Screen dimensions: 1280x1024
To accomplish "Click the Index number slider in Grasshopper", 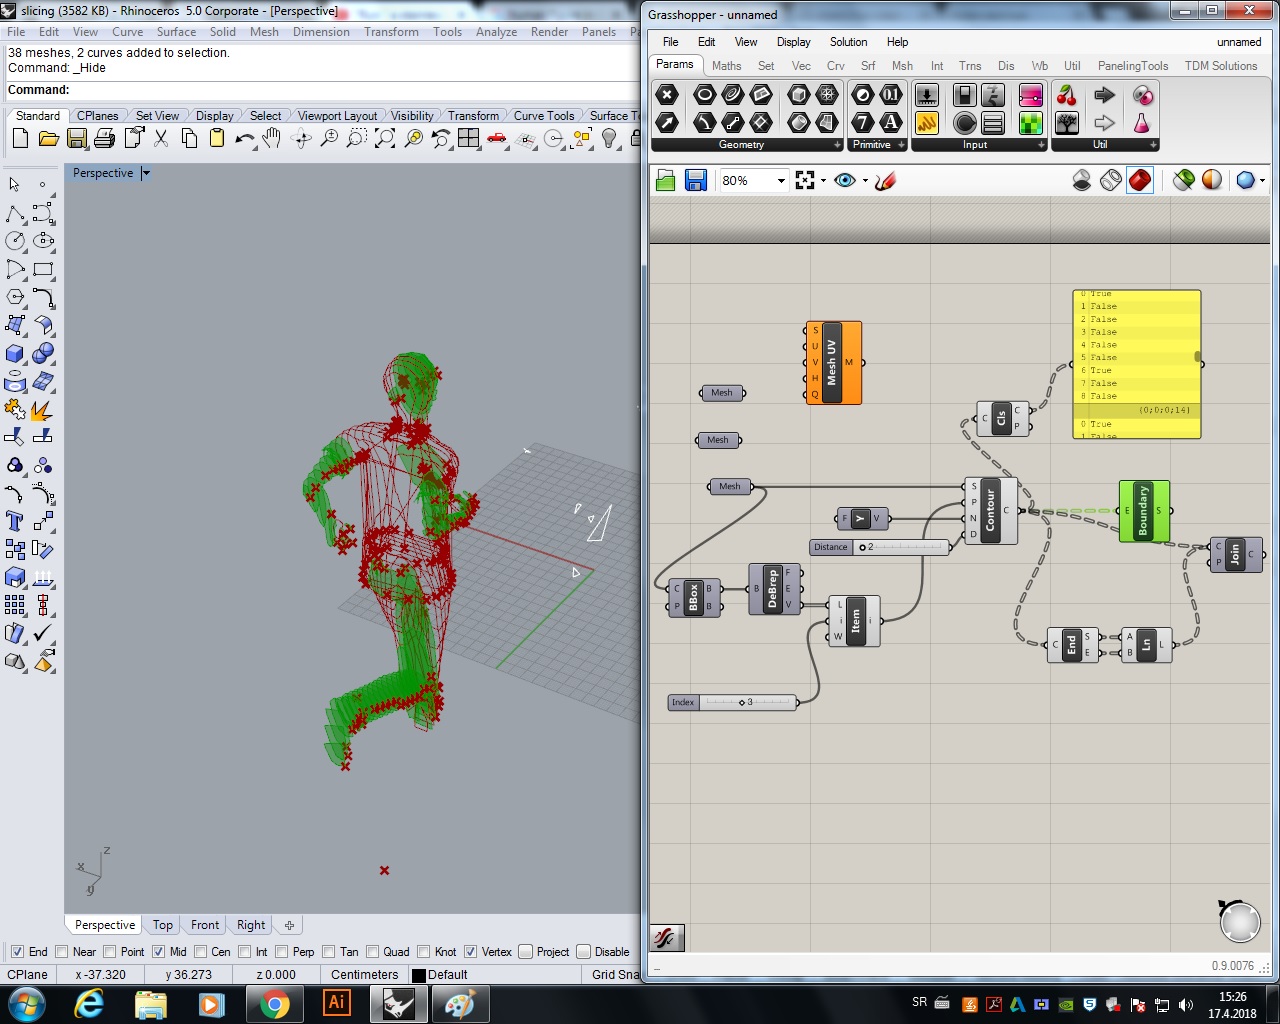I will 732,702.
